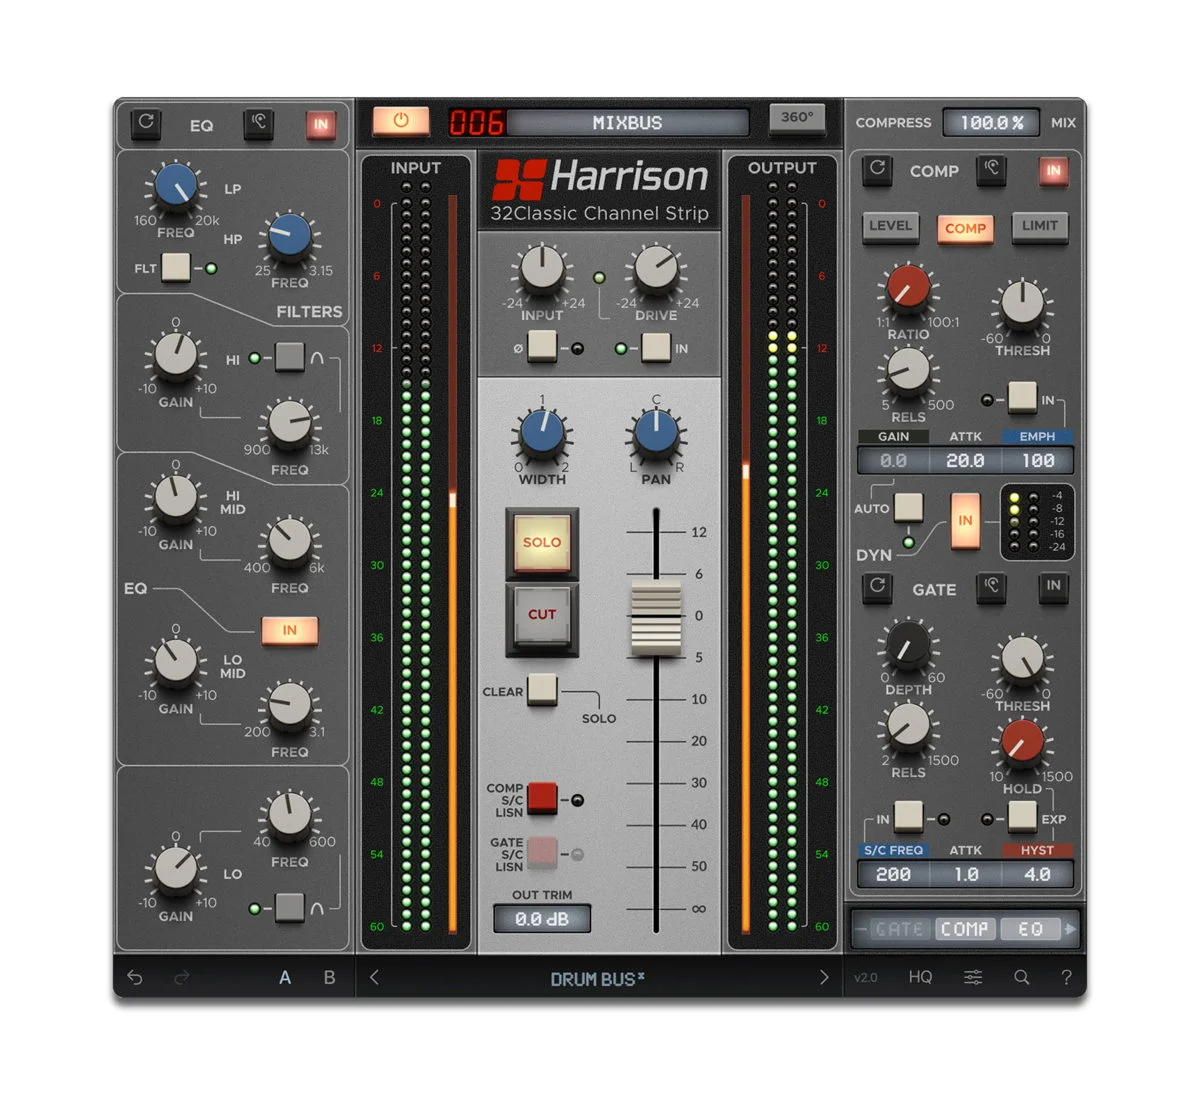This screenshot has width=1200, height=1095.
Task: Open the settings sliders icon
Action: point(973,977)
